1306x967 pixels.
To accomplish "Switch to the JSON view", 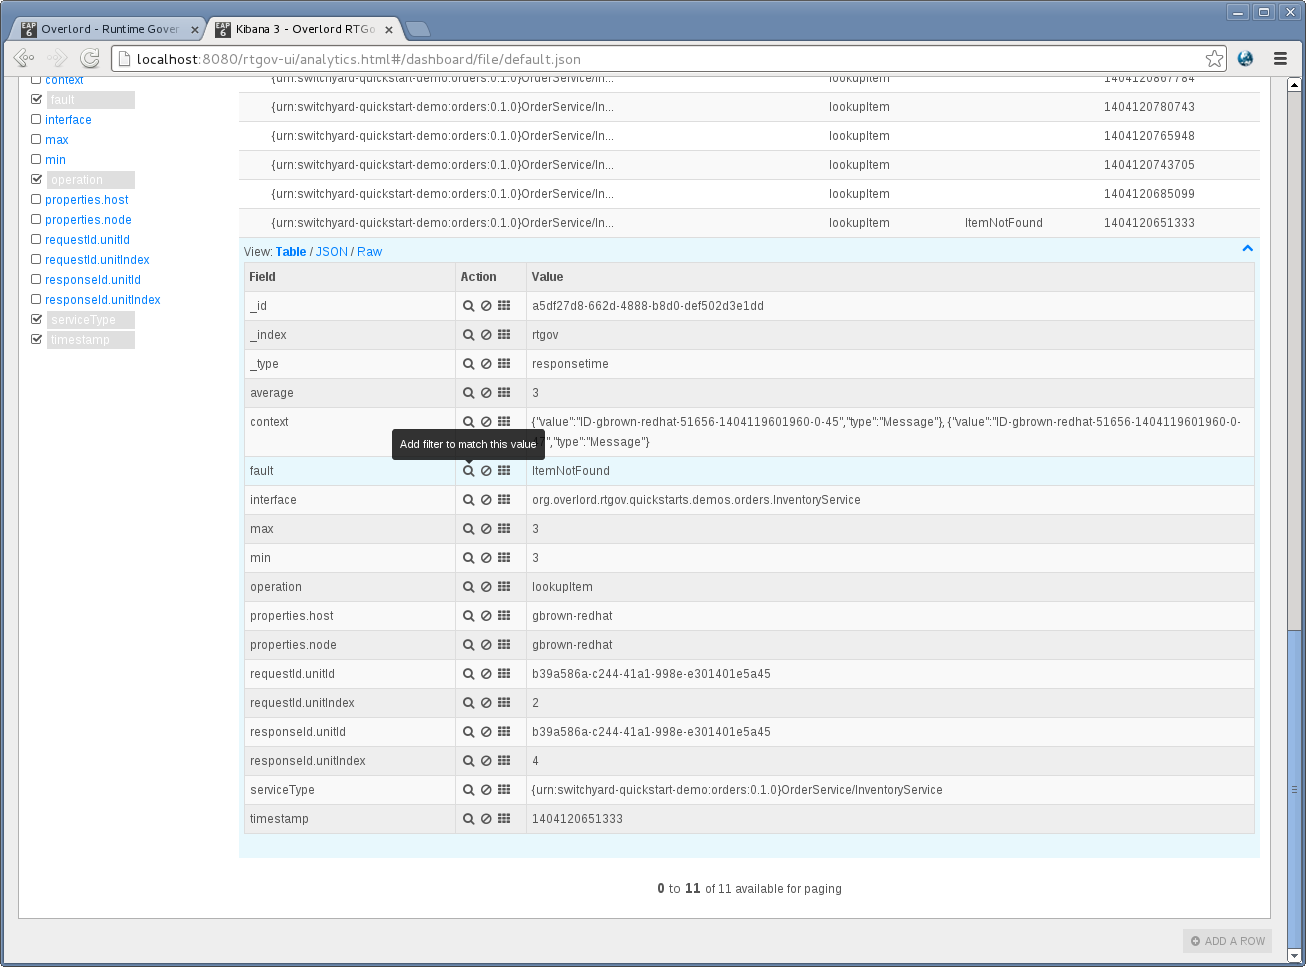I will click(331, 251).
